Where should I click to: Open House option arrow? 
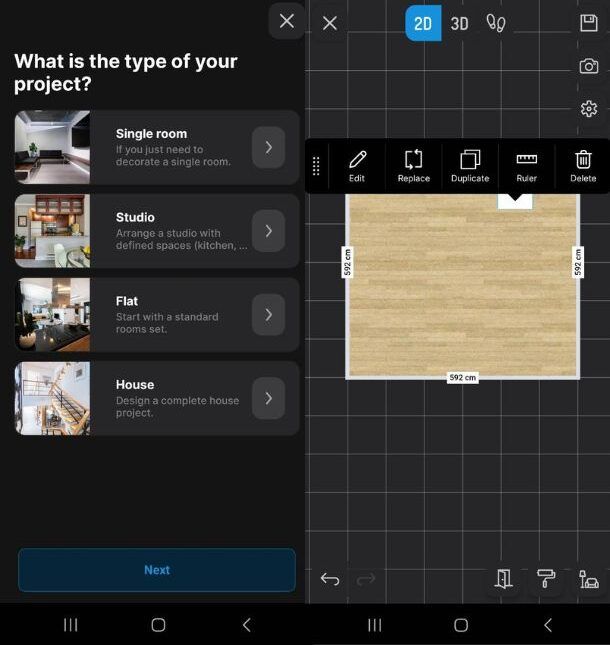268,398
